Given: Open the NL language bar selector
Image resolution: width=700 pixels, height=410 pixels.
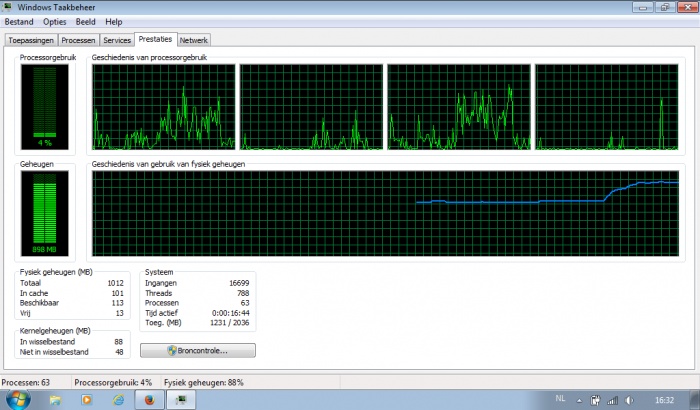Looking at the screenshot, I should tap(560, 398).
